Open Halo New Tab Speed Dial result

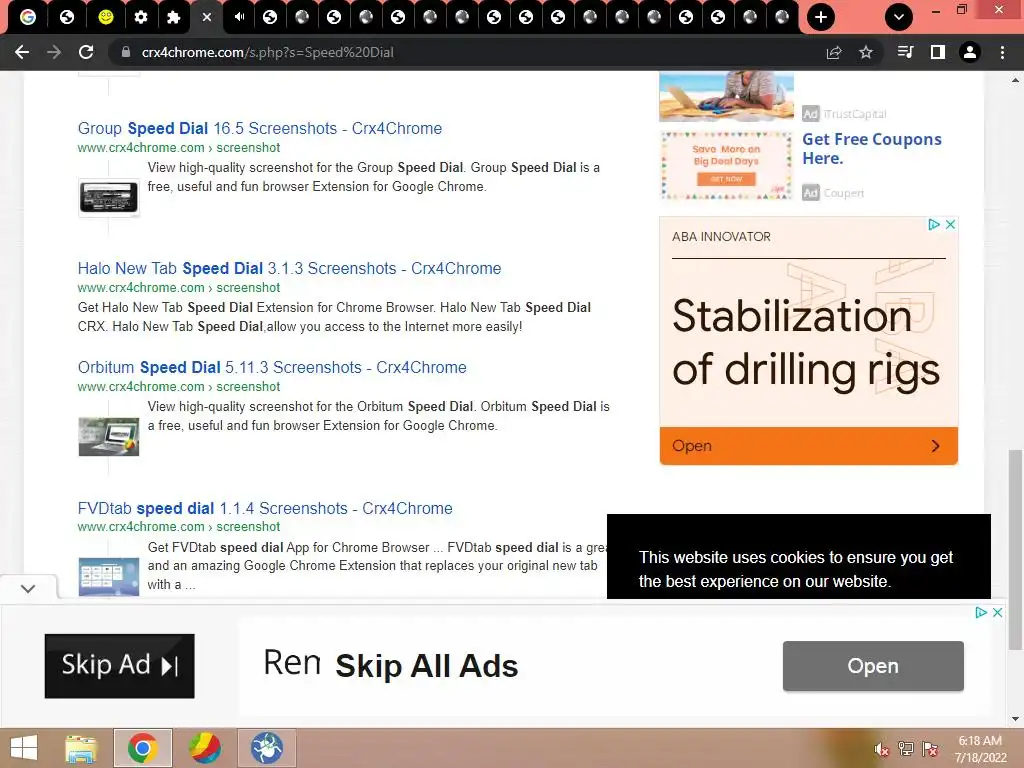click(289, 268)
